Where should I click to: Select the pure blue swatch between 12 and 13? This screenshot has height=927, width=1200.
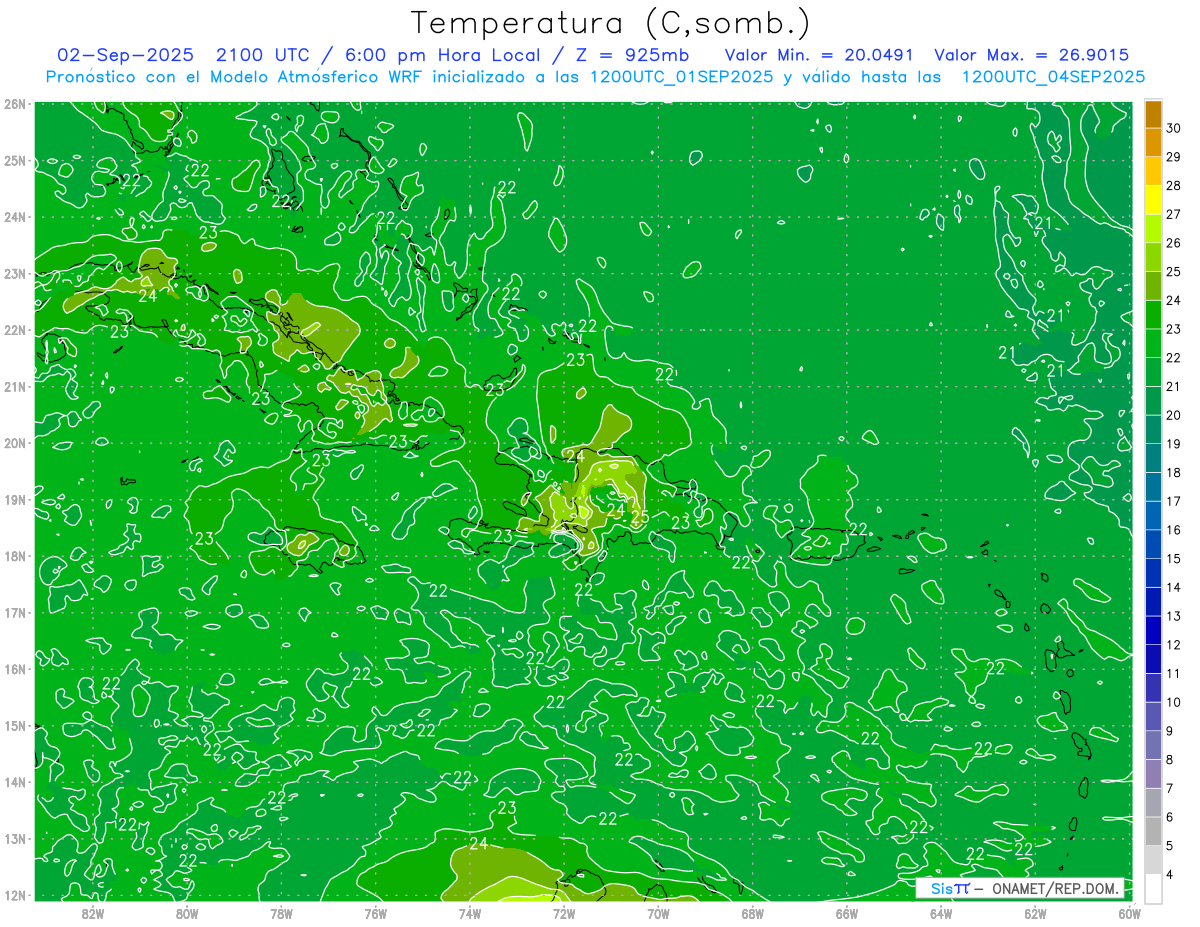[x=1153, y=630]
